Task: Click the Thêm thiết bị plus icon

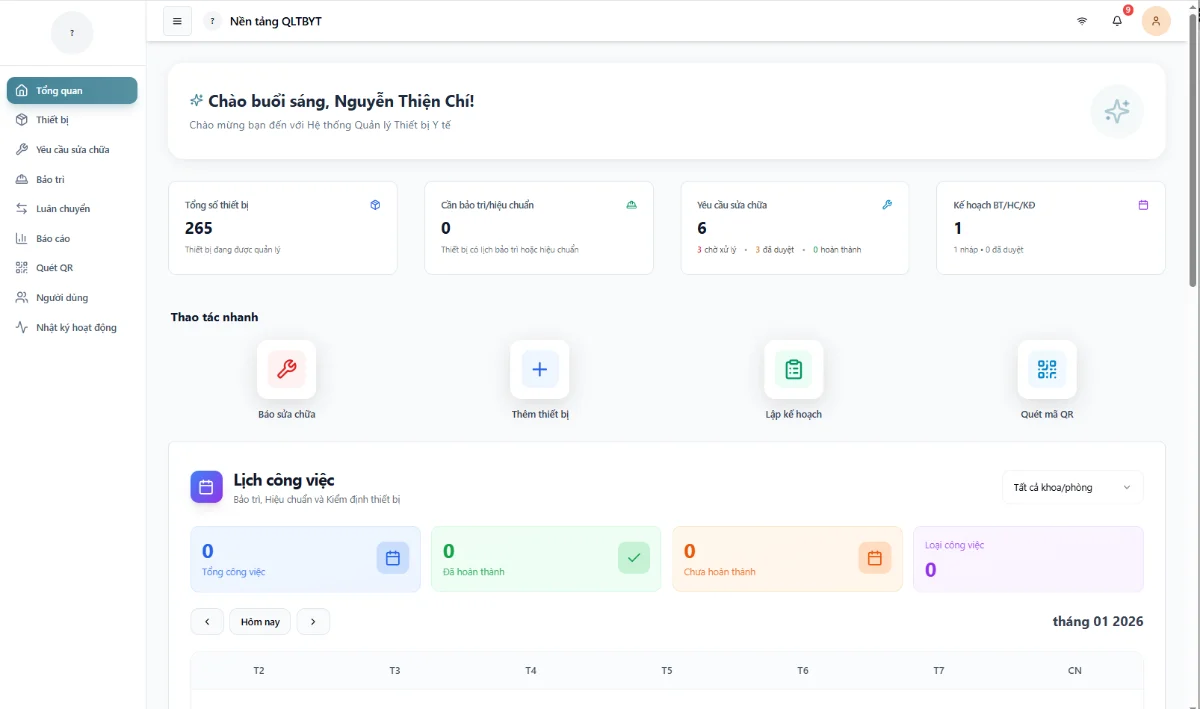Action: coord(539,368)
